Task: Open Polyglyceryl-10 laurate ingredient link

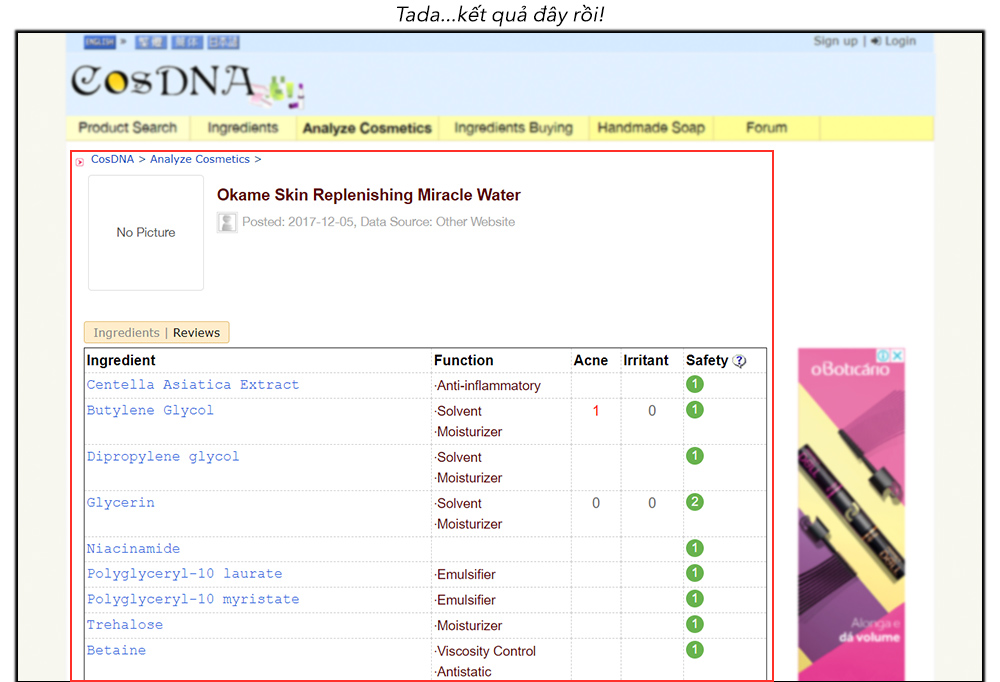Action: [184, 574]
